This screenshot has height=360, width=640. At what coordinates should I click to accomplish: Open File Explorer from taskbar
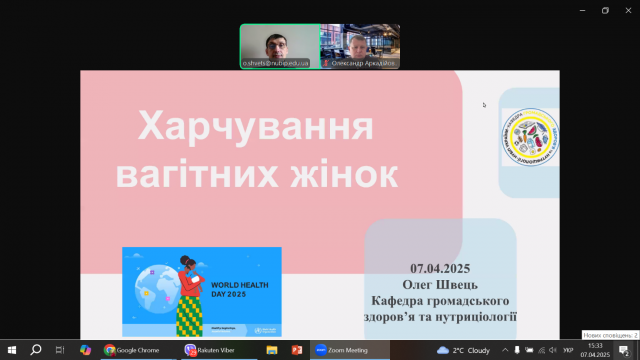pos(272,350)
